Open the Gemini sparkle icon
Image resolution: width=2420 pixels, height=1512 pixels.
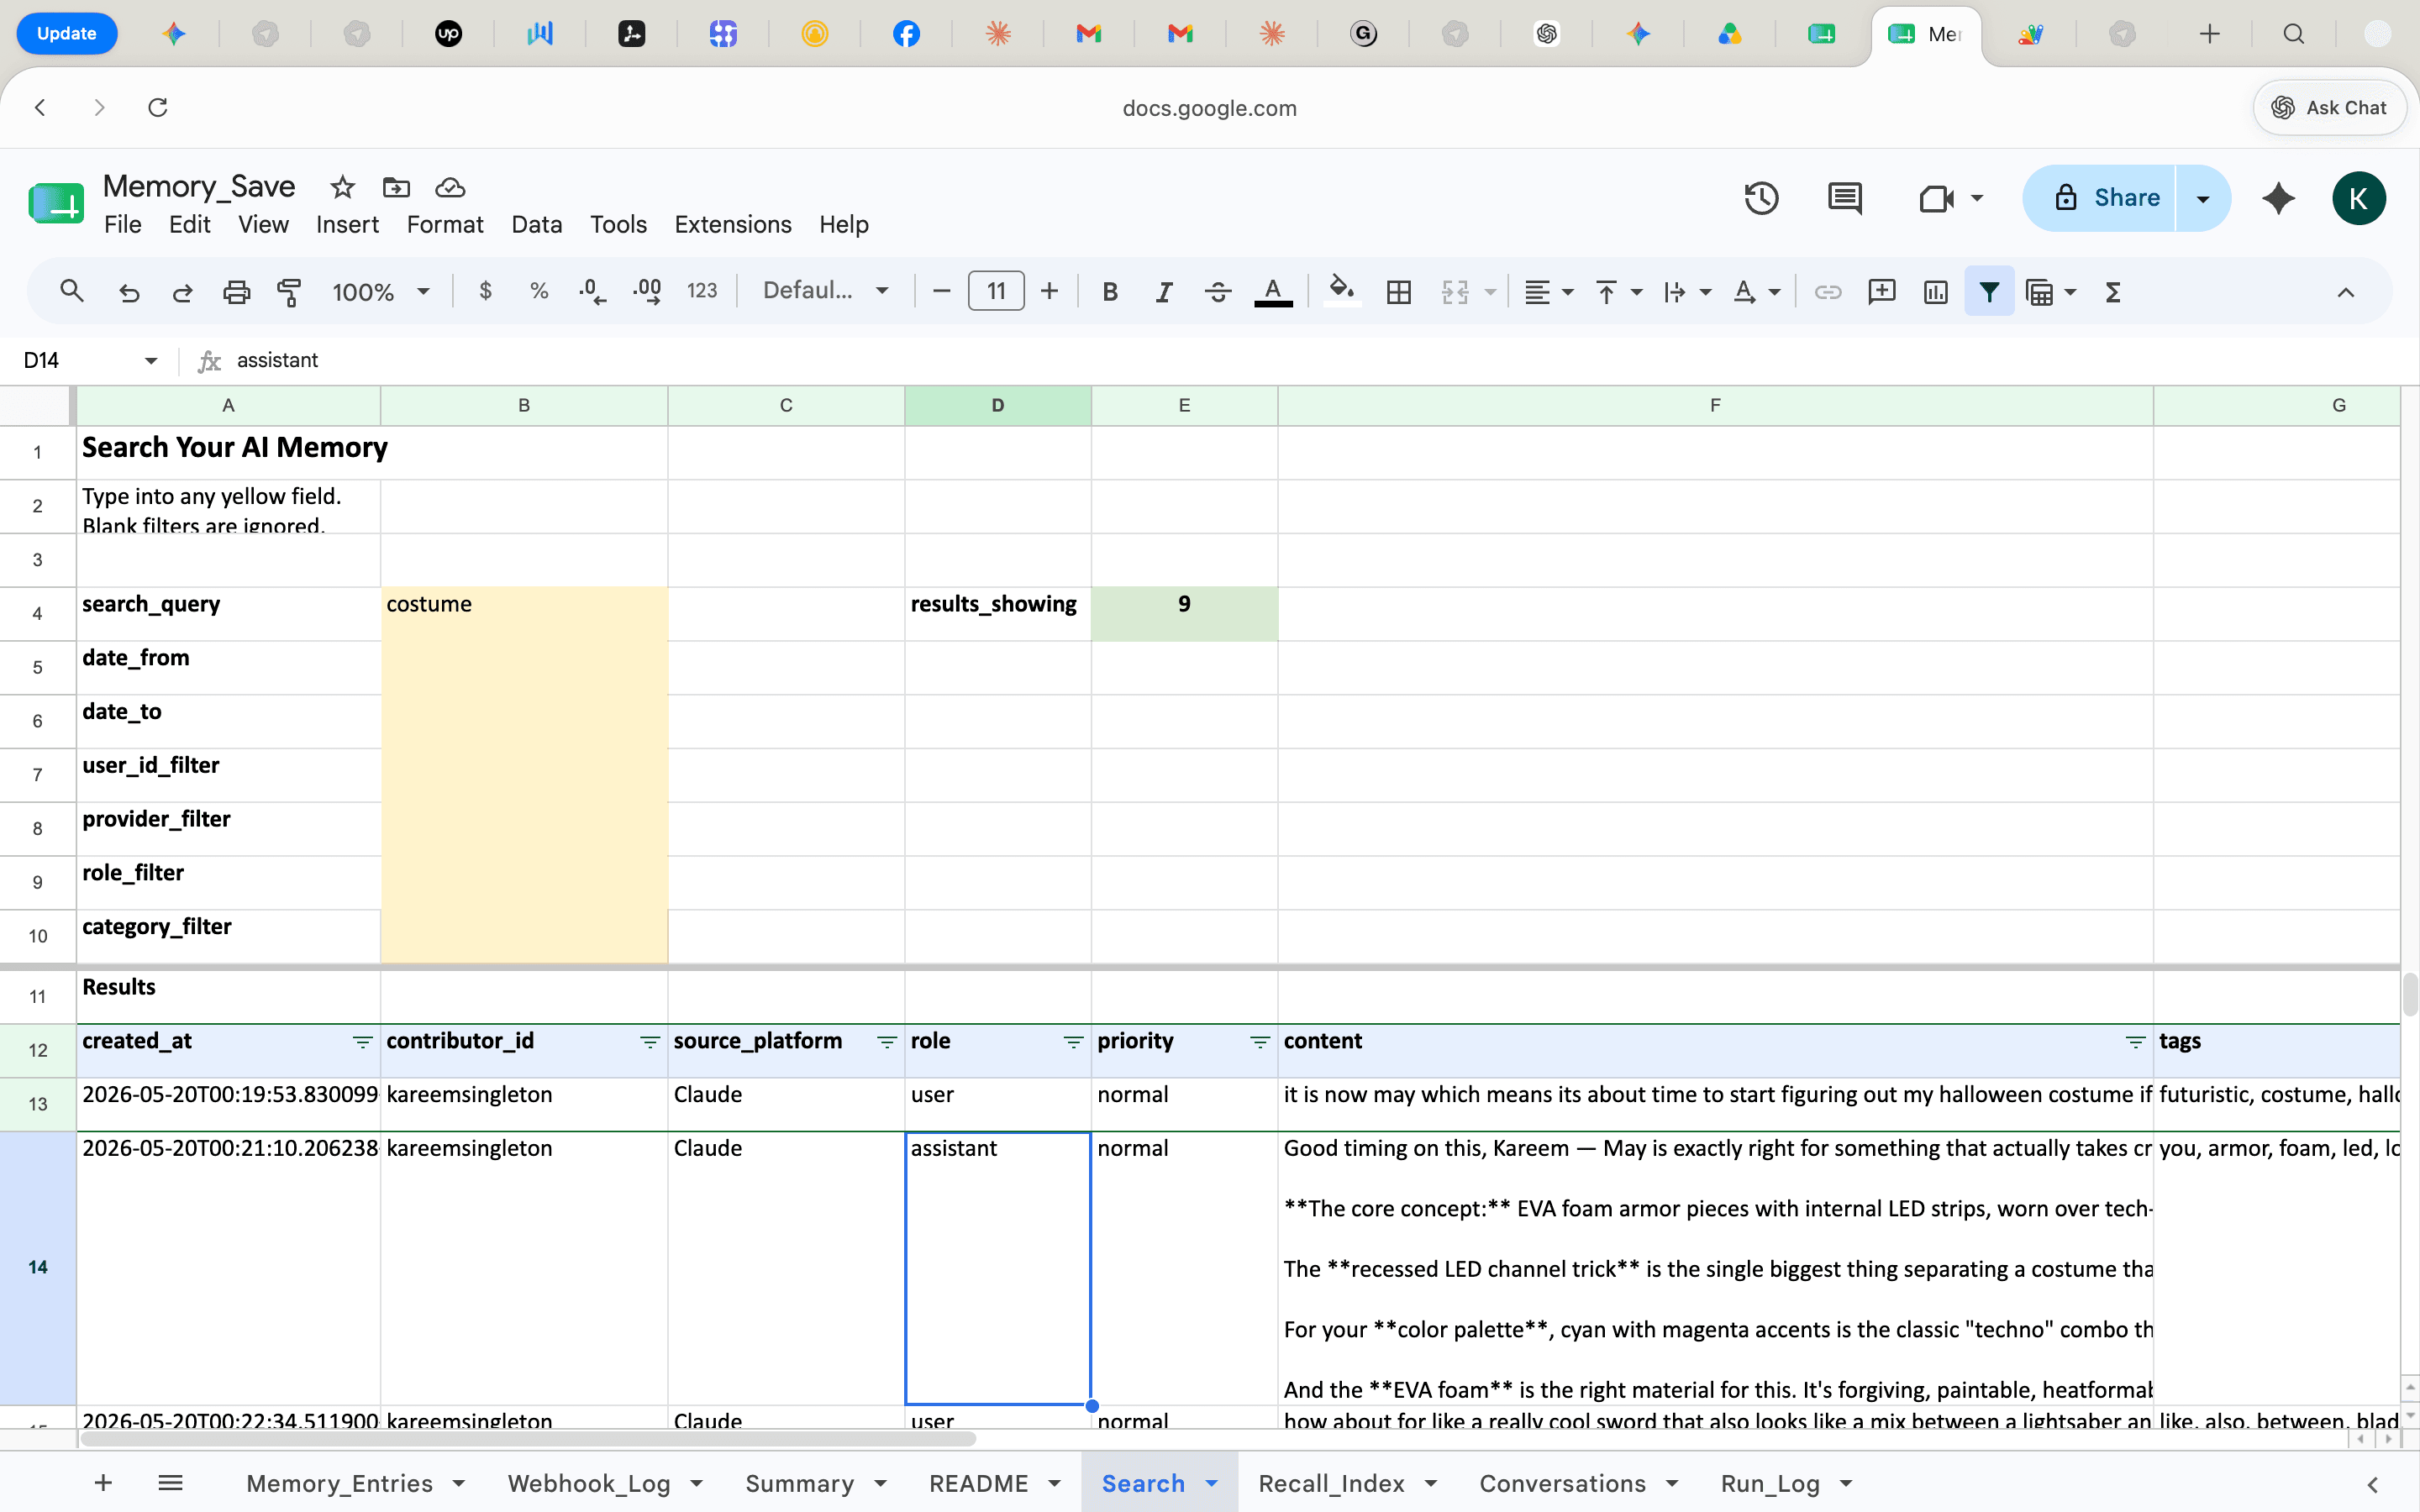(x=2278, y=198)
